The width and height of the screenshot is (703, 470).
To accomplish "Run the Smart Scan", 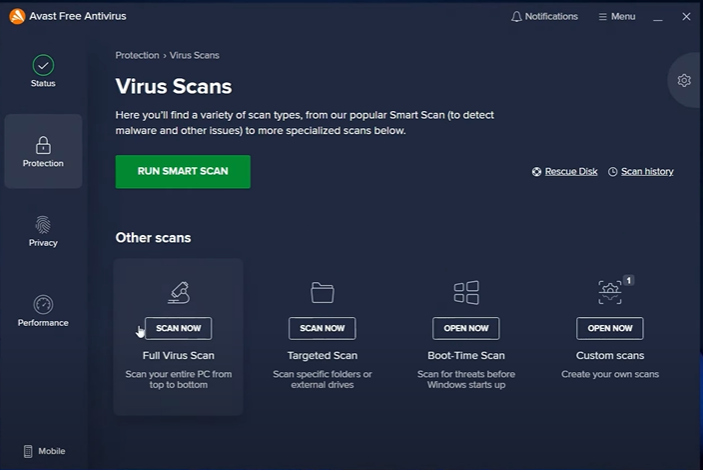I will point(183,172).
